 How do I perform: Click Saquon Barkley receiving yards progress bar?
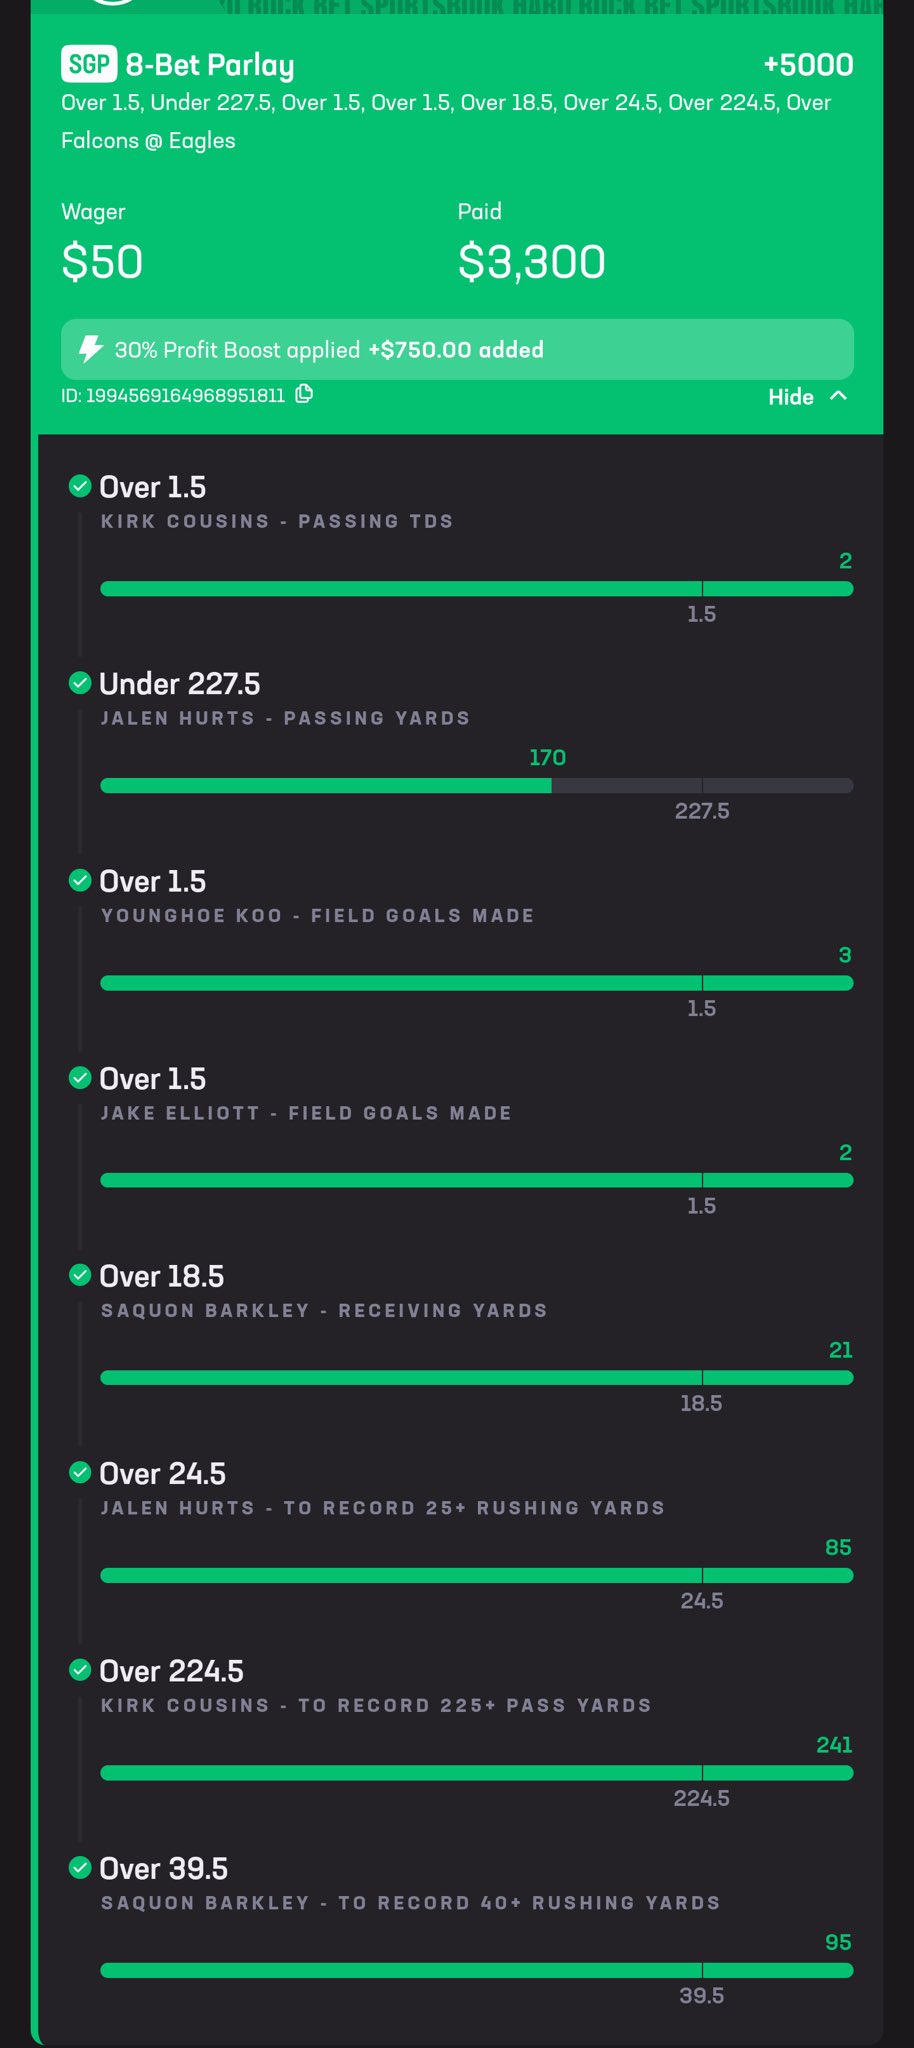(477, 1378)
